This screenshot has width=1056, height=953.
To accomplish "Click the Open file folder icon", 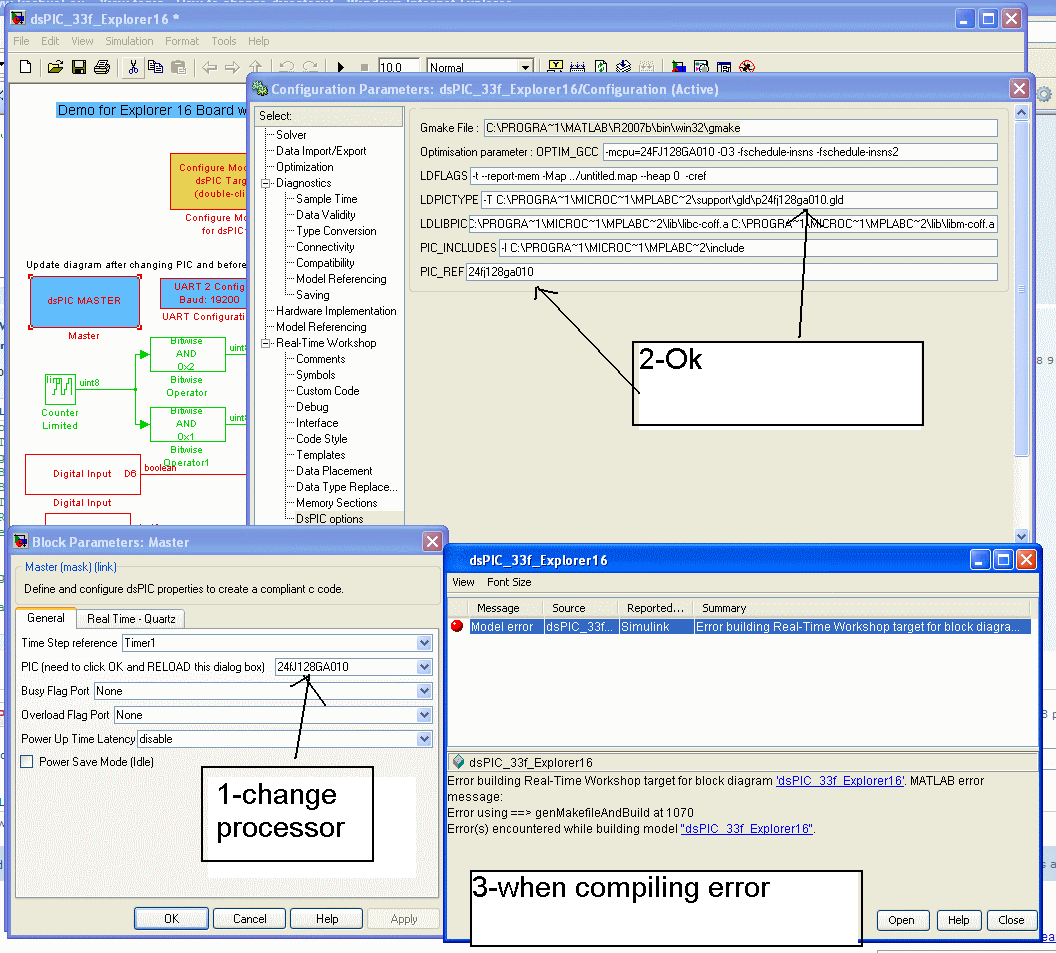I will (x=55, y=67).
